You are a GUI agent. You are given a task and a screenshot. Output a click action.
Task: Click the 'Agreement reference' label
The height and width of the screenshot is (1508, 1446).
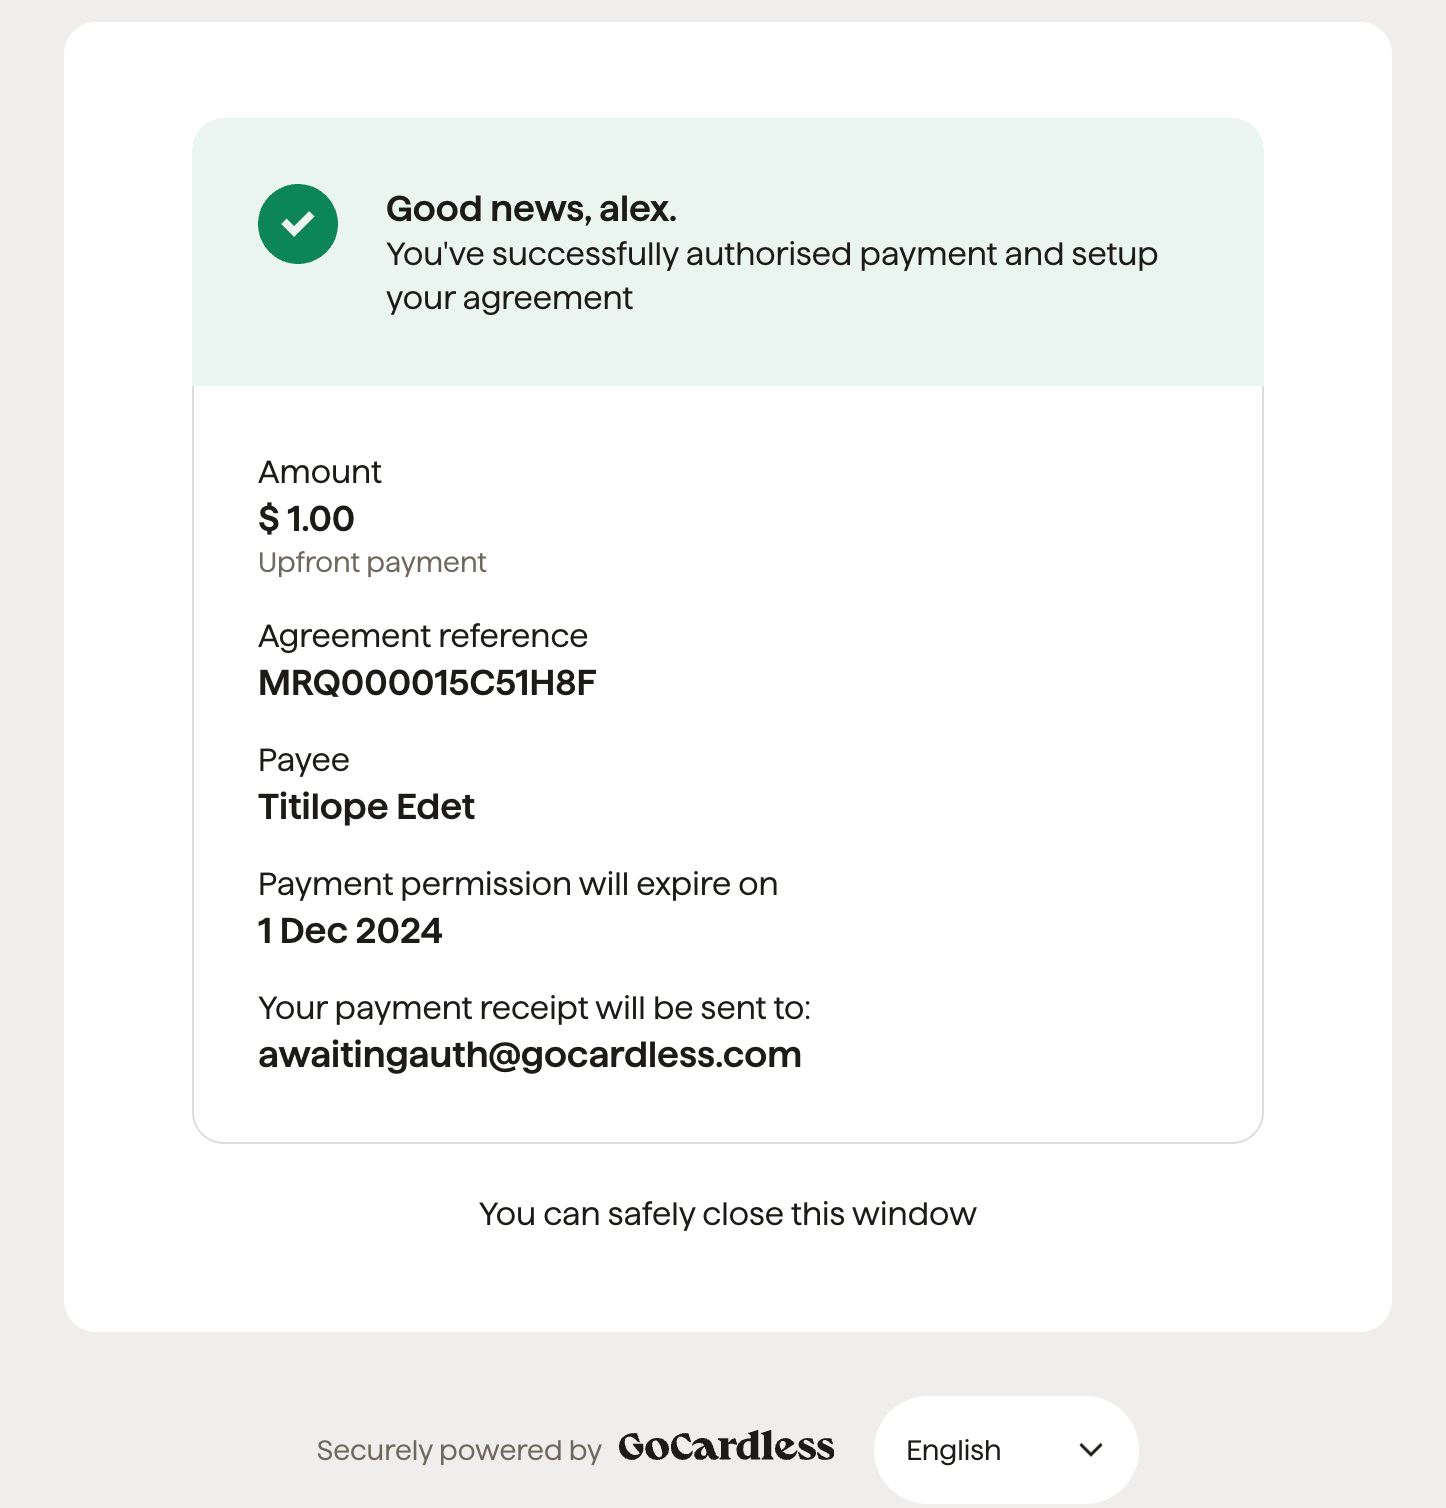click(423, 636)
